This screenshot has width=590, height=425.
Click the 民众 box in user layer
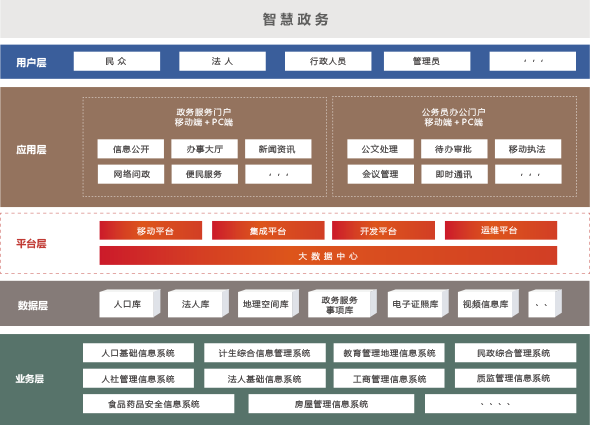117,61
